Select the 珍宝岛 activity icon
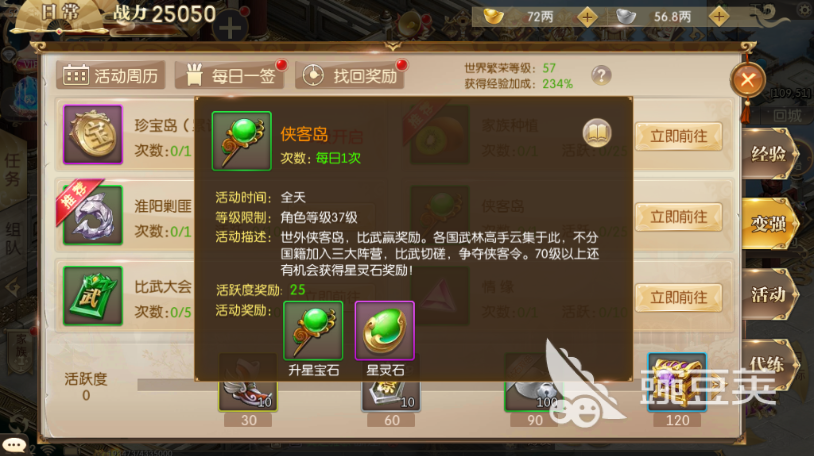The height and width of the screenshot is (456, 814). tap(93, 135)
